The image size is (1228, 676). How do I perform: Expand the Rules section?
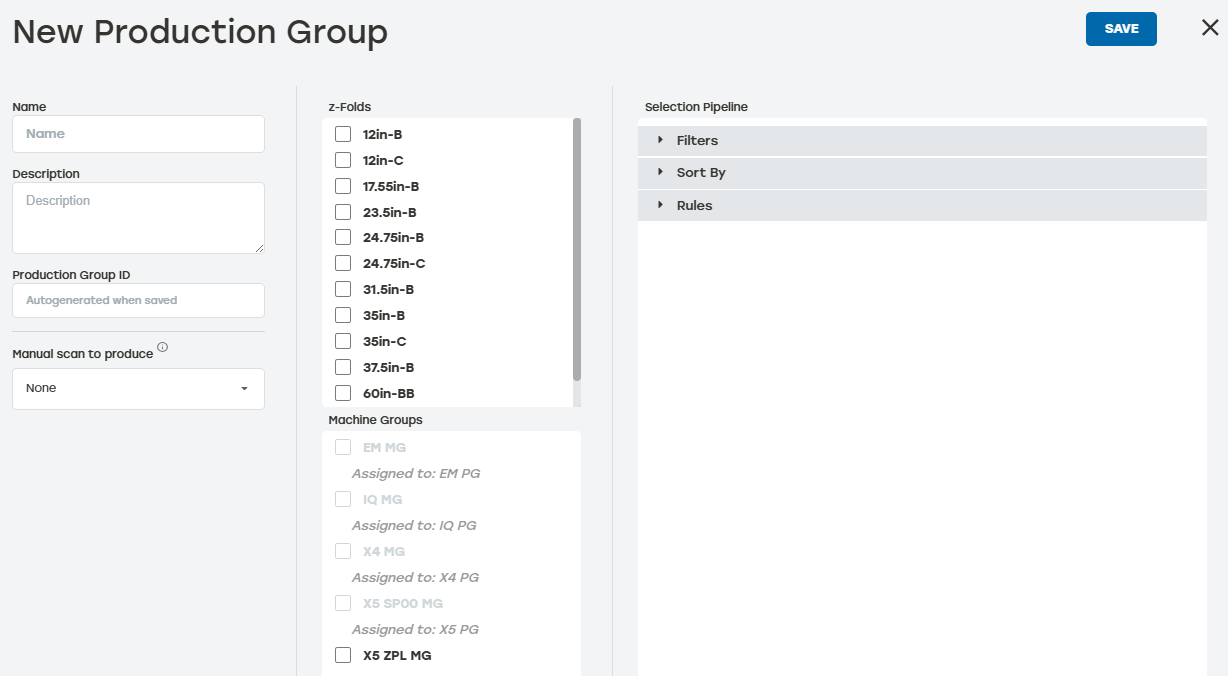pos(922,205)
